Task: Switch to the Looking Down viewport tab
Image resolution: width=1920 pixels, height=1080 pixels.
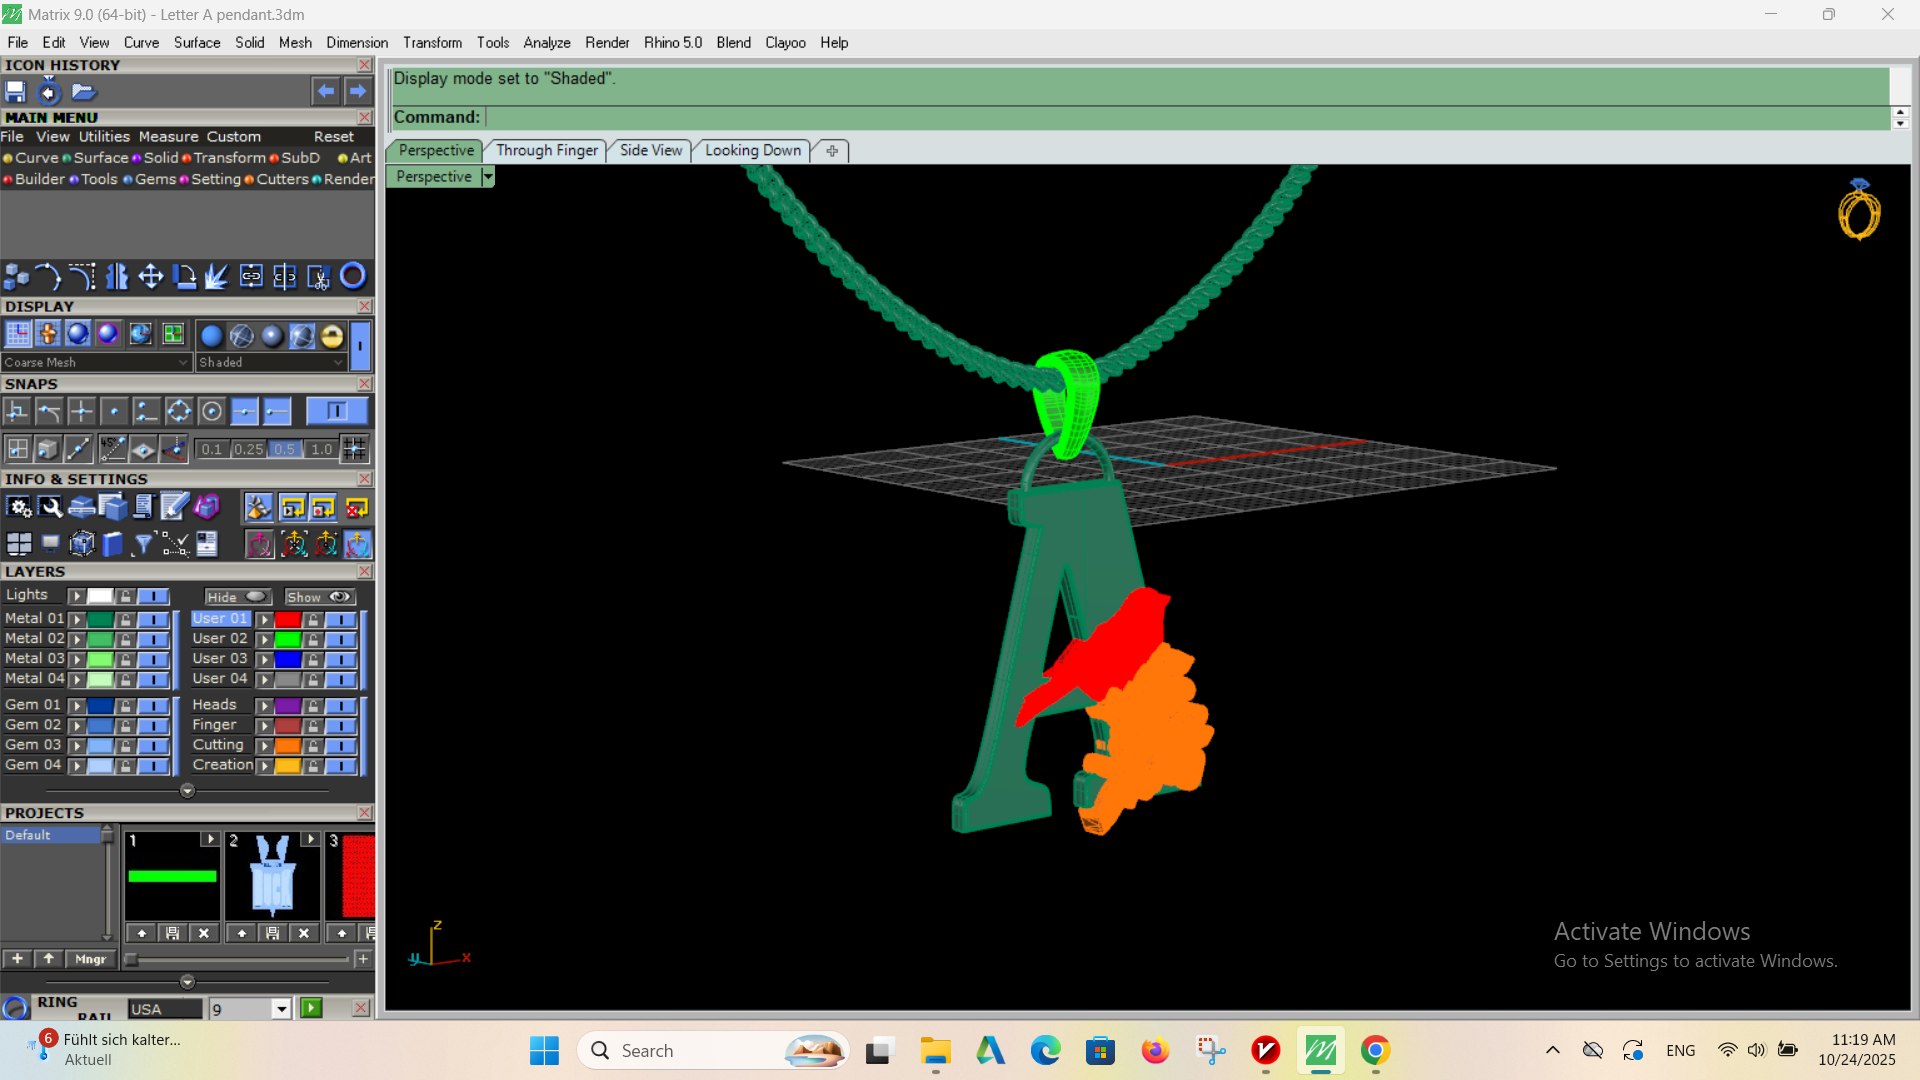Action: [753, 150]
